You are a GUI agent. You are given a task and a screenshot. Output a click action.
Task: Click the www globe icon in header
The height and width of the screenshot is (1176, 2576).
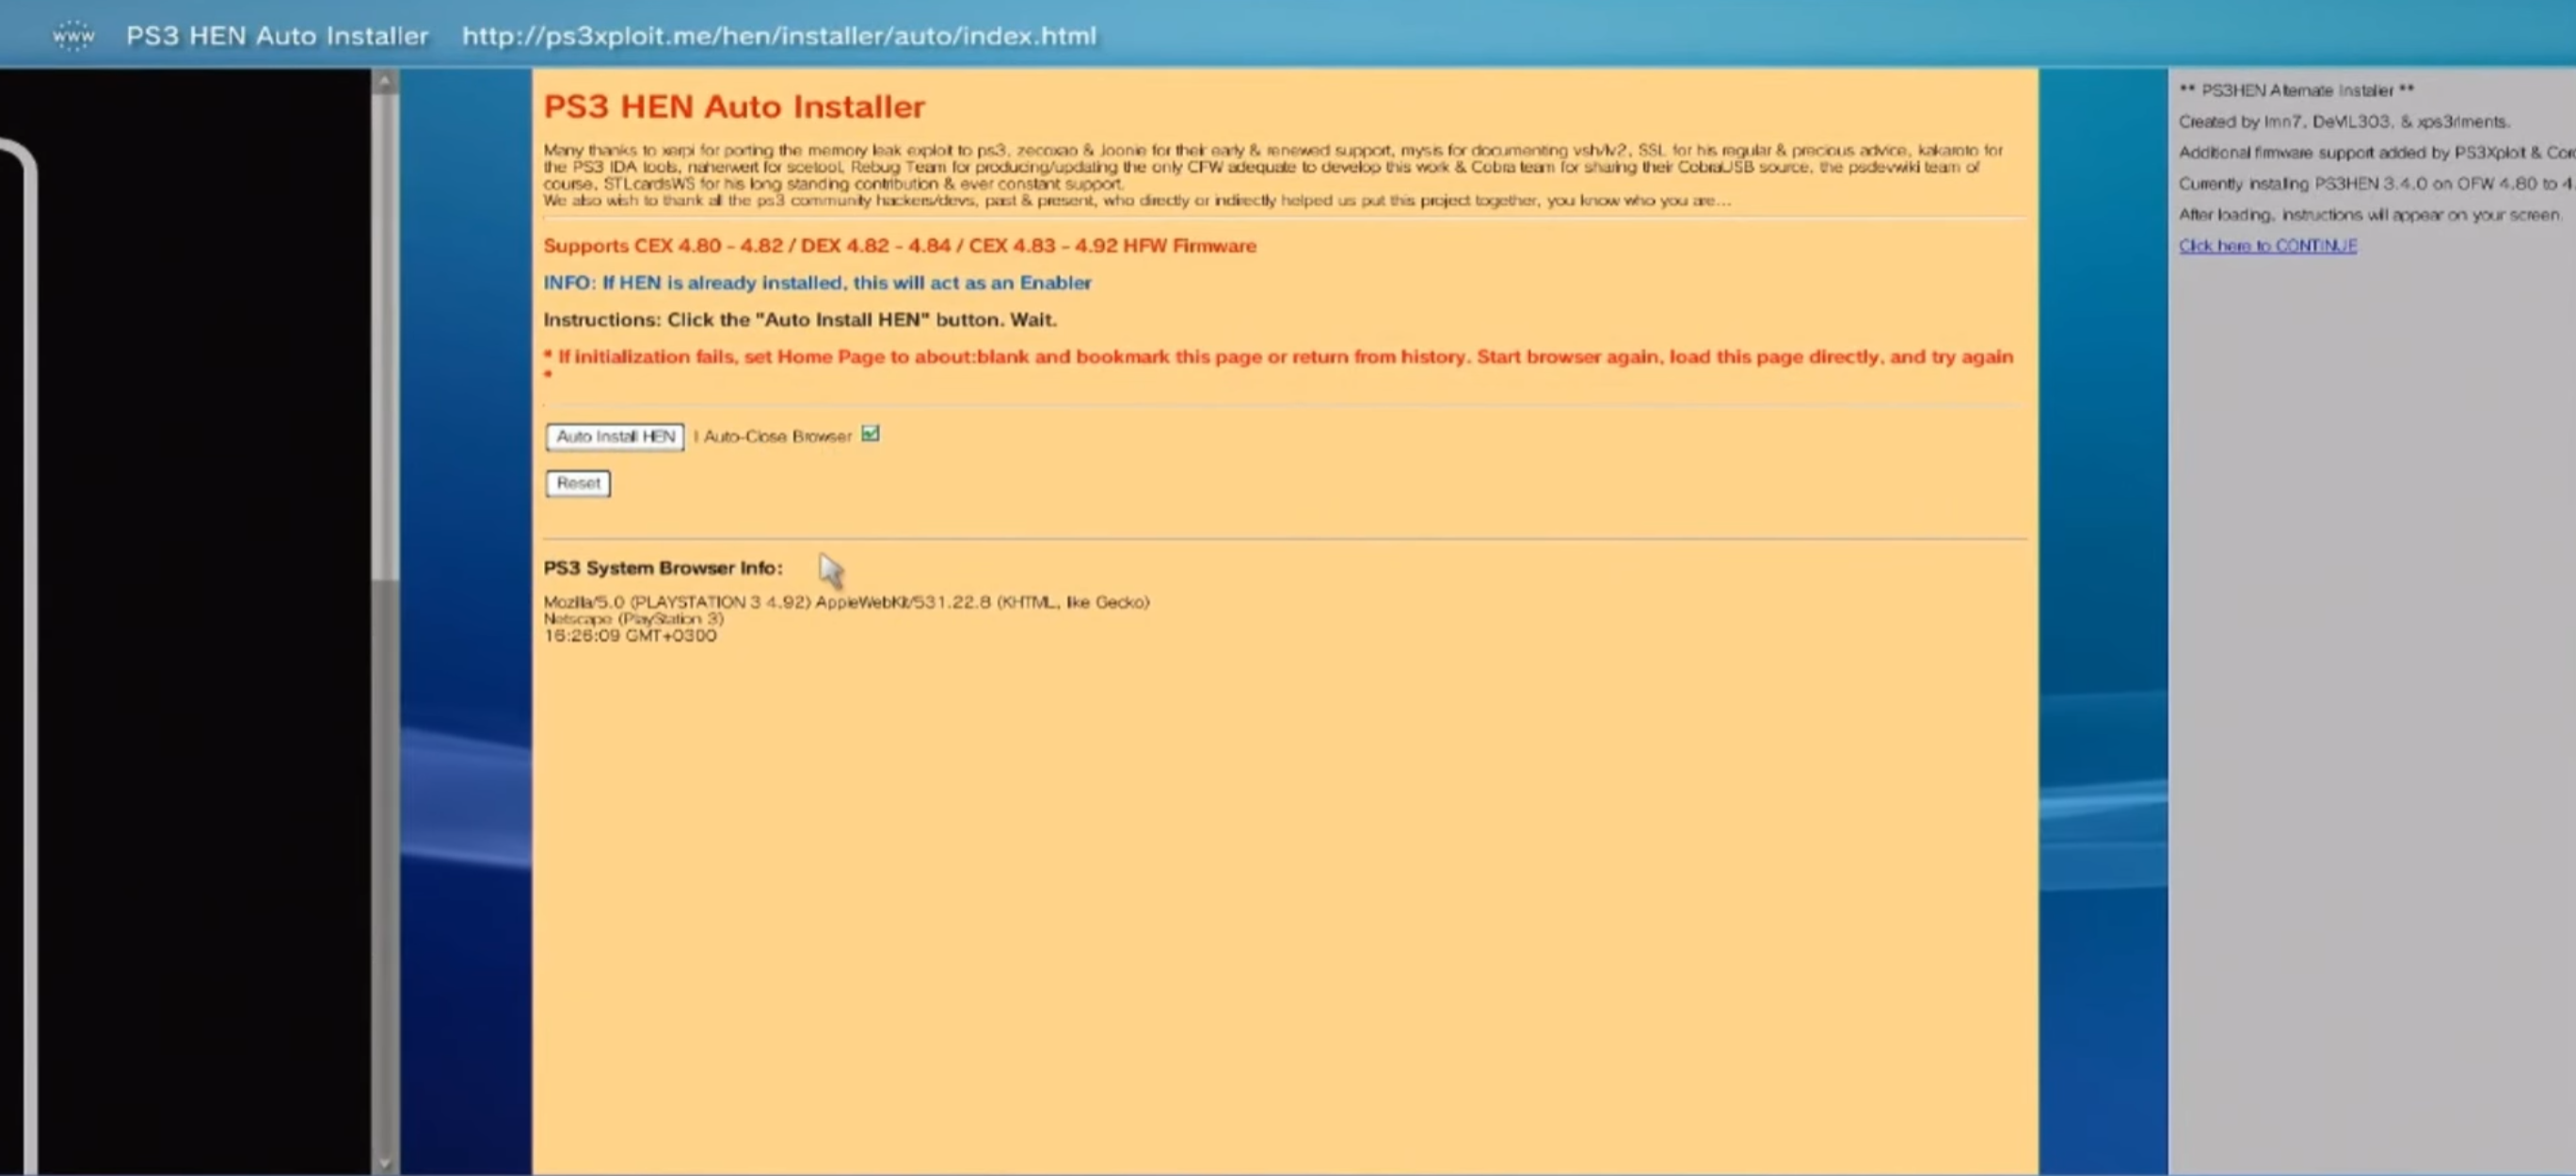(73, 36)
